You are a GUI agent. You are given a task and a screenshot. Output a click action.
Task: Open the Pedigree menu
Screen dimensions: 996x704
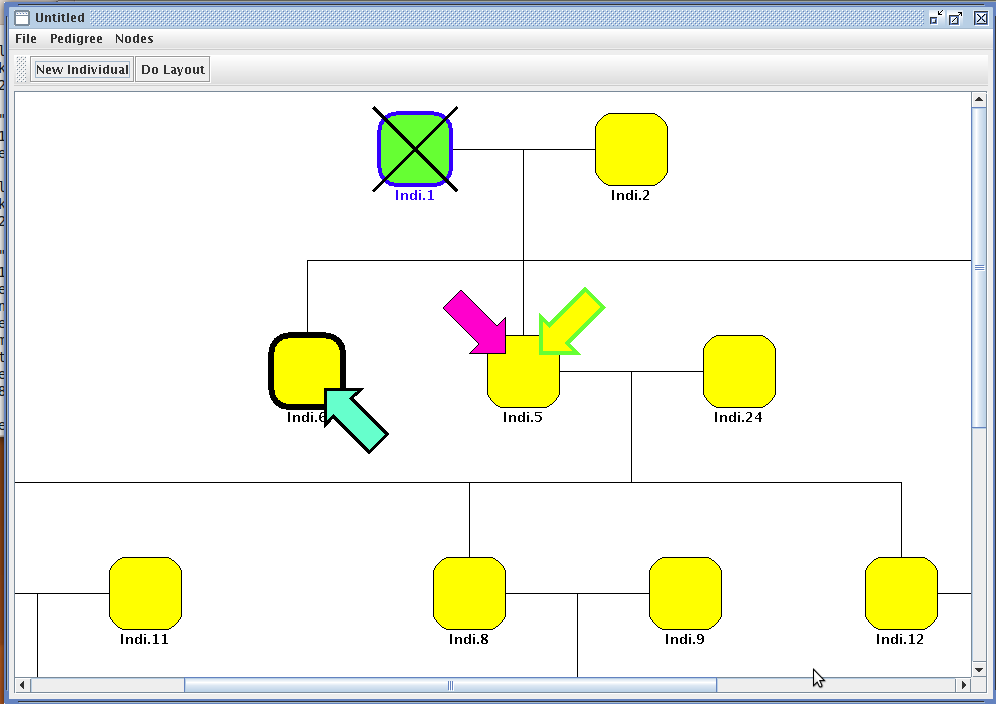click(x=76, y=39)
